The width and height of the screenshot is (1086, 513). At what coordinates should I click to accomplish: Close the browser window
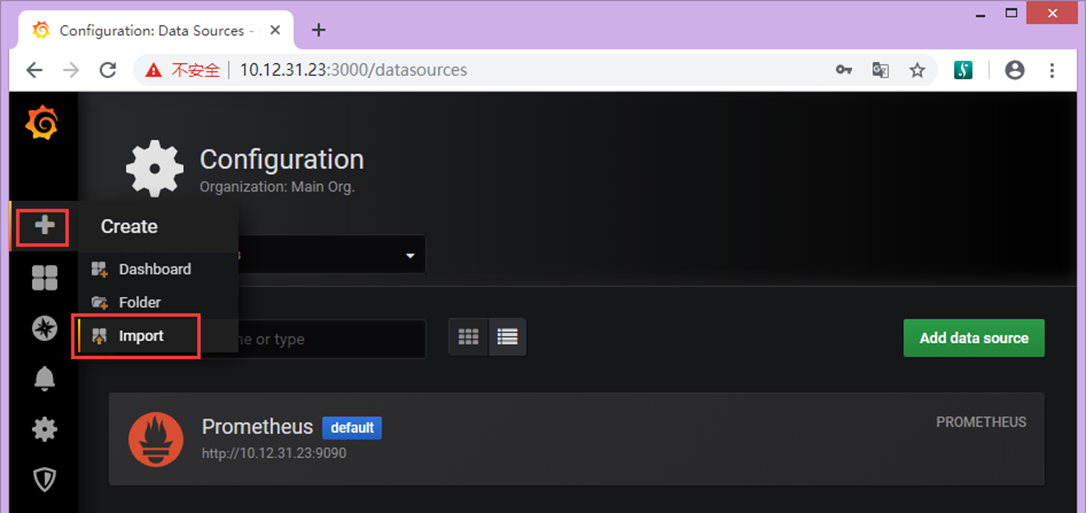(1051, 13)
